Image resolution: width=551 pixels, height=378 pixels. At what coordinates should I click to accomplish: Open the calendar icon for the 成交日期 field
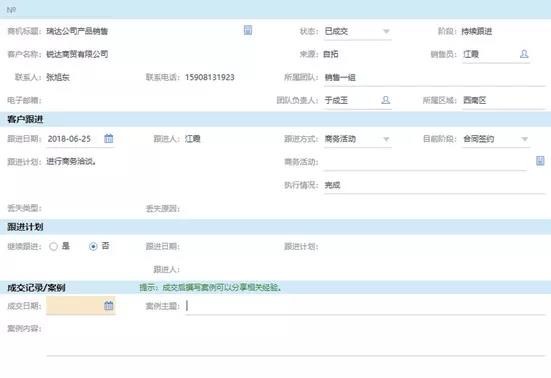tap(109, 305)
